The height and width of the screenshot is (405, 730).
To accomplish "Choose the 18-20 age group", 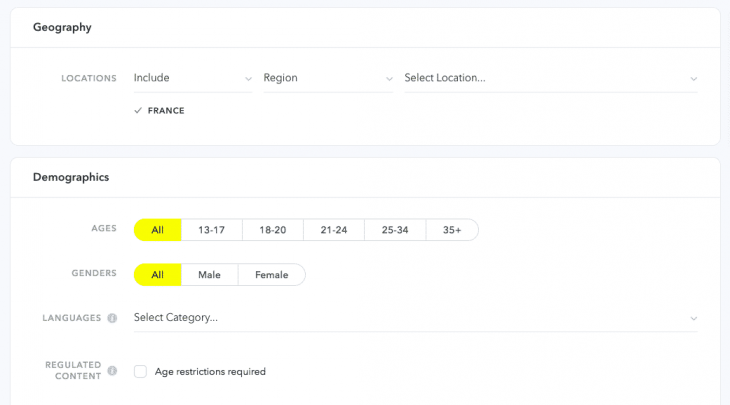I will (272, 230).
